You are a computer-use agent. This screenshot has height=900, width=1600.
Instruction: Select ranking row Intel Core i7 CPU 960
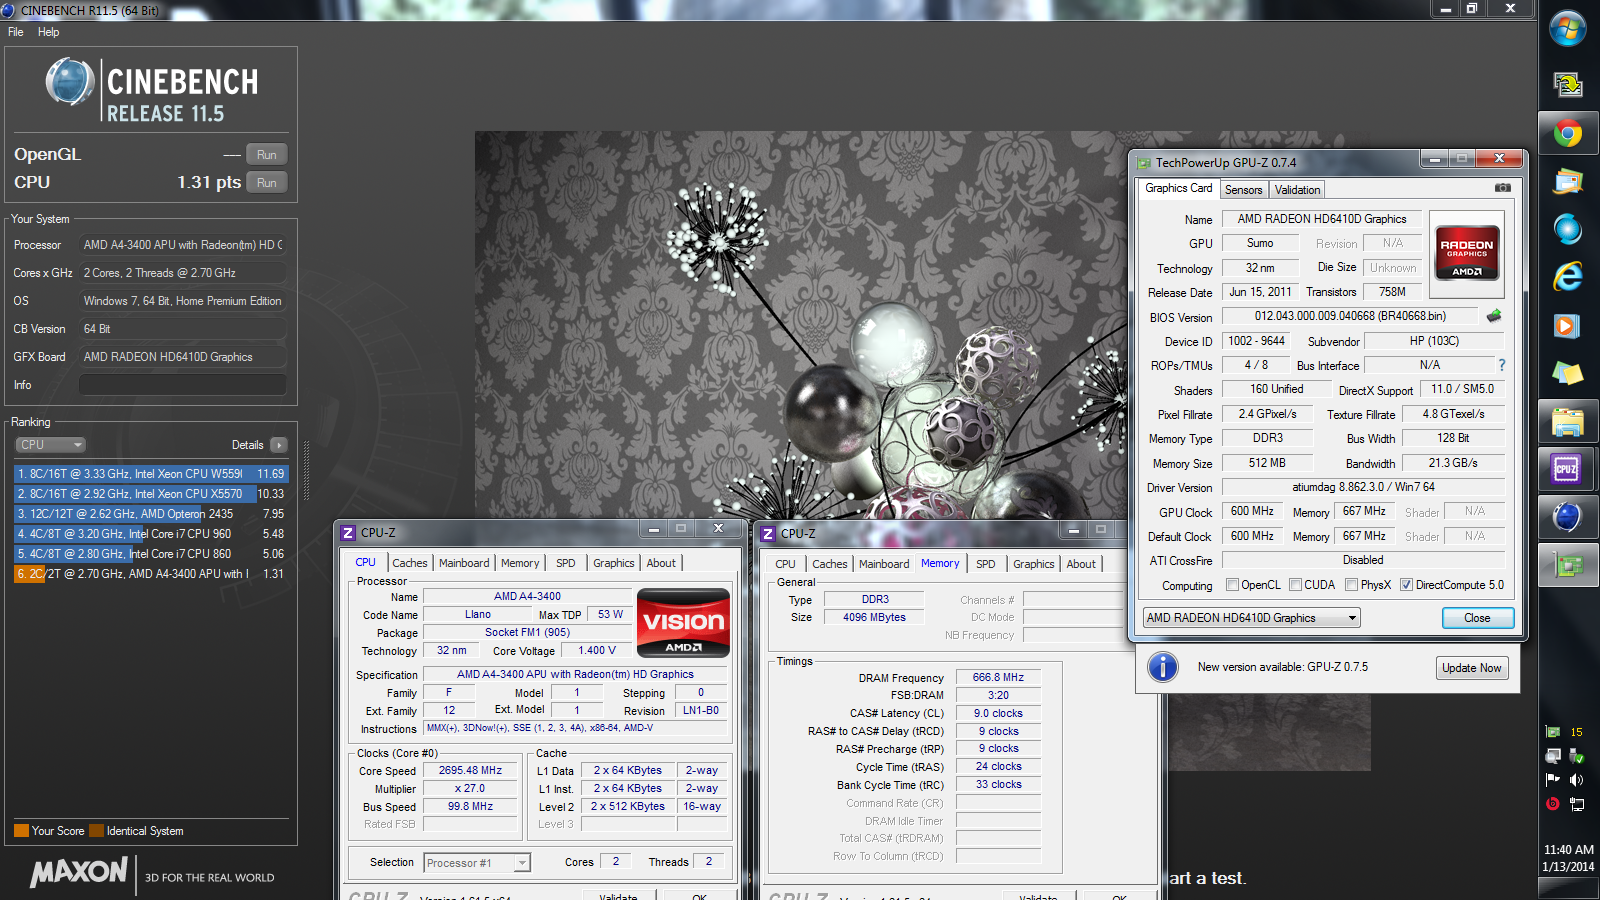click(151, 534)
